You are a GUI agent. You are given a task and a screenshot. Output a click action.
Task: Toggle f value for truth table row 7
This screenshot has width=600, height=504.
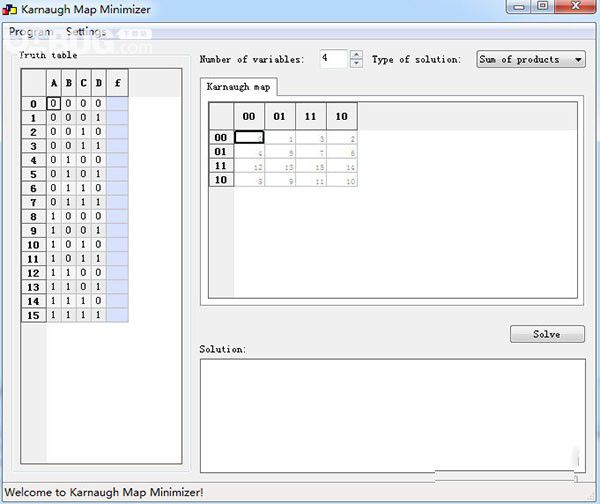pyautogui.click(x=117, y=202)
